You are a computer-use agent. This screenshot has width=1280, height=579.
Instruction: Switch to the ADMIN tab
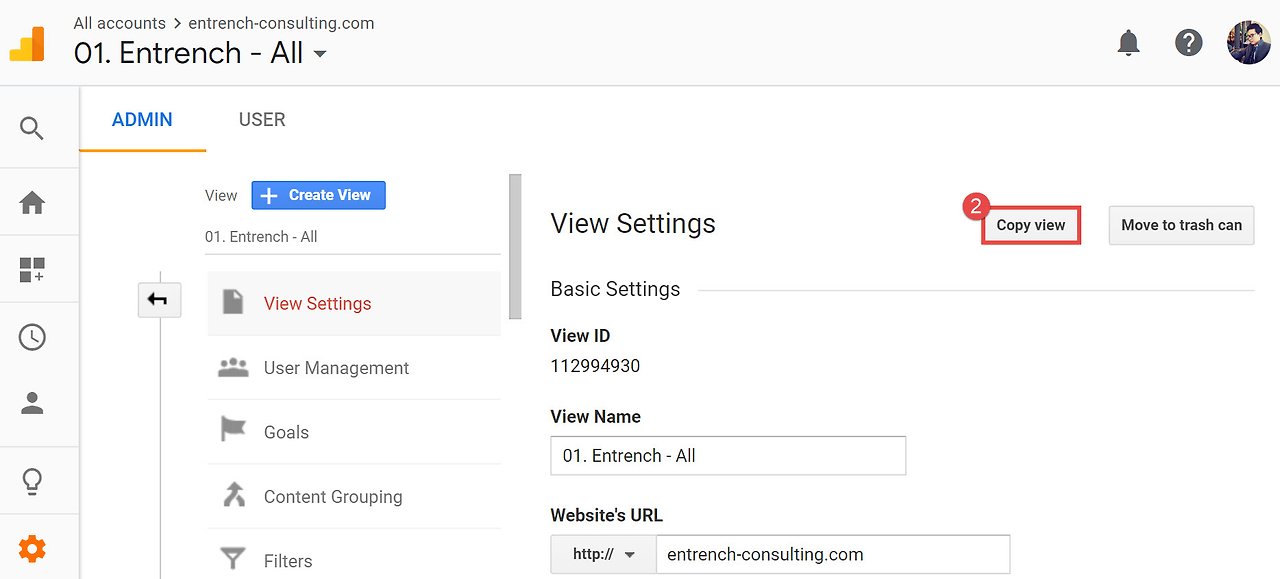[142, 120]
